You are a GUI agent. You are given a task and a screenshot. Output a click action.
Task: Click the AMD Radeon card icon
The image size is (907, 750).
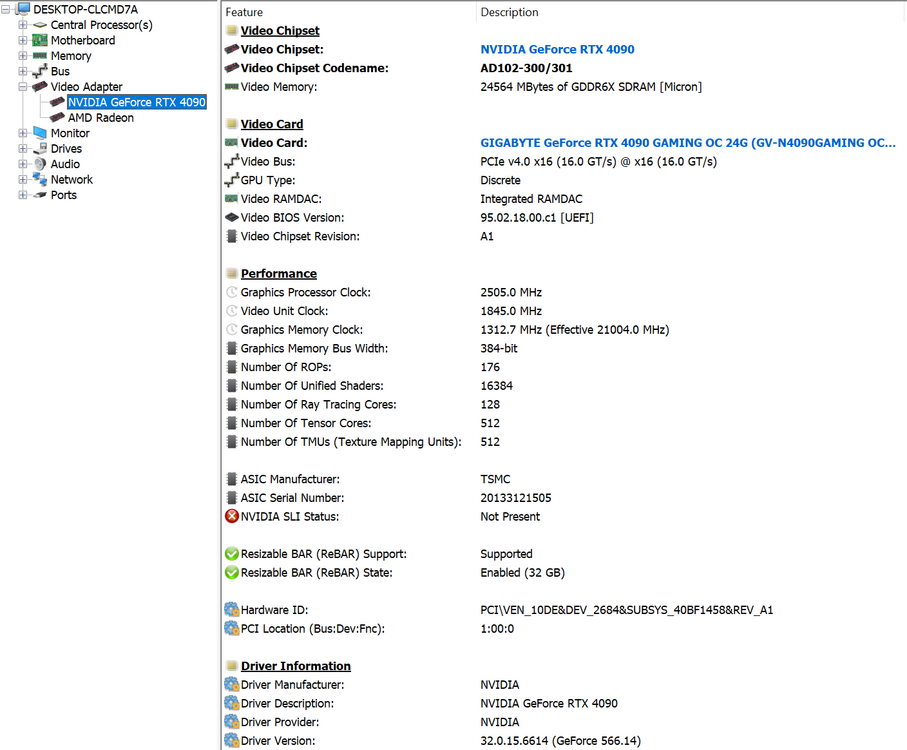(57, 117)
